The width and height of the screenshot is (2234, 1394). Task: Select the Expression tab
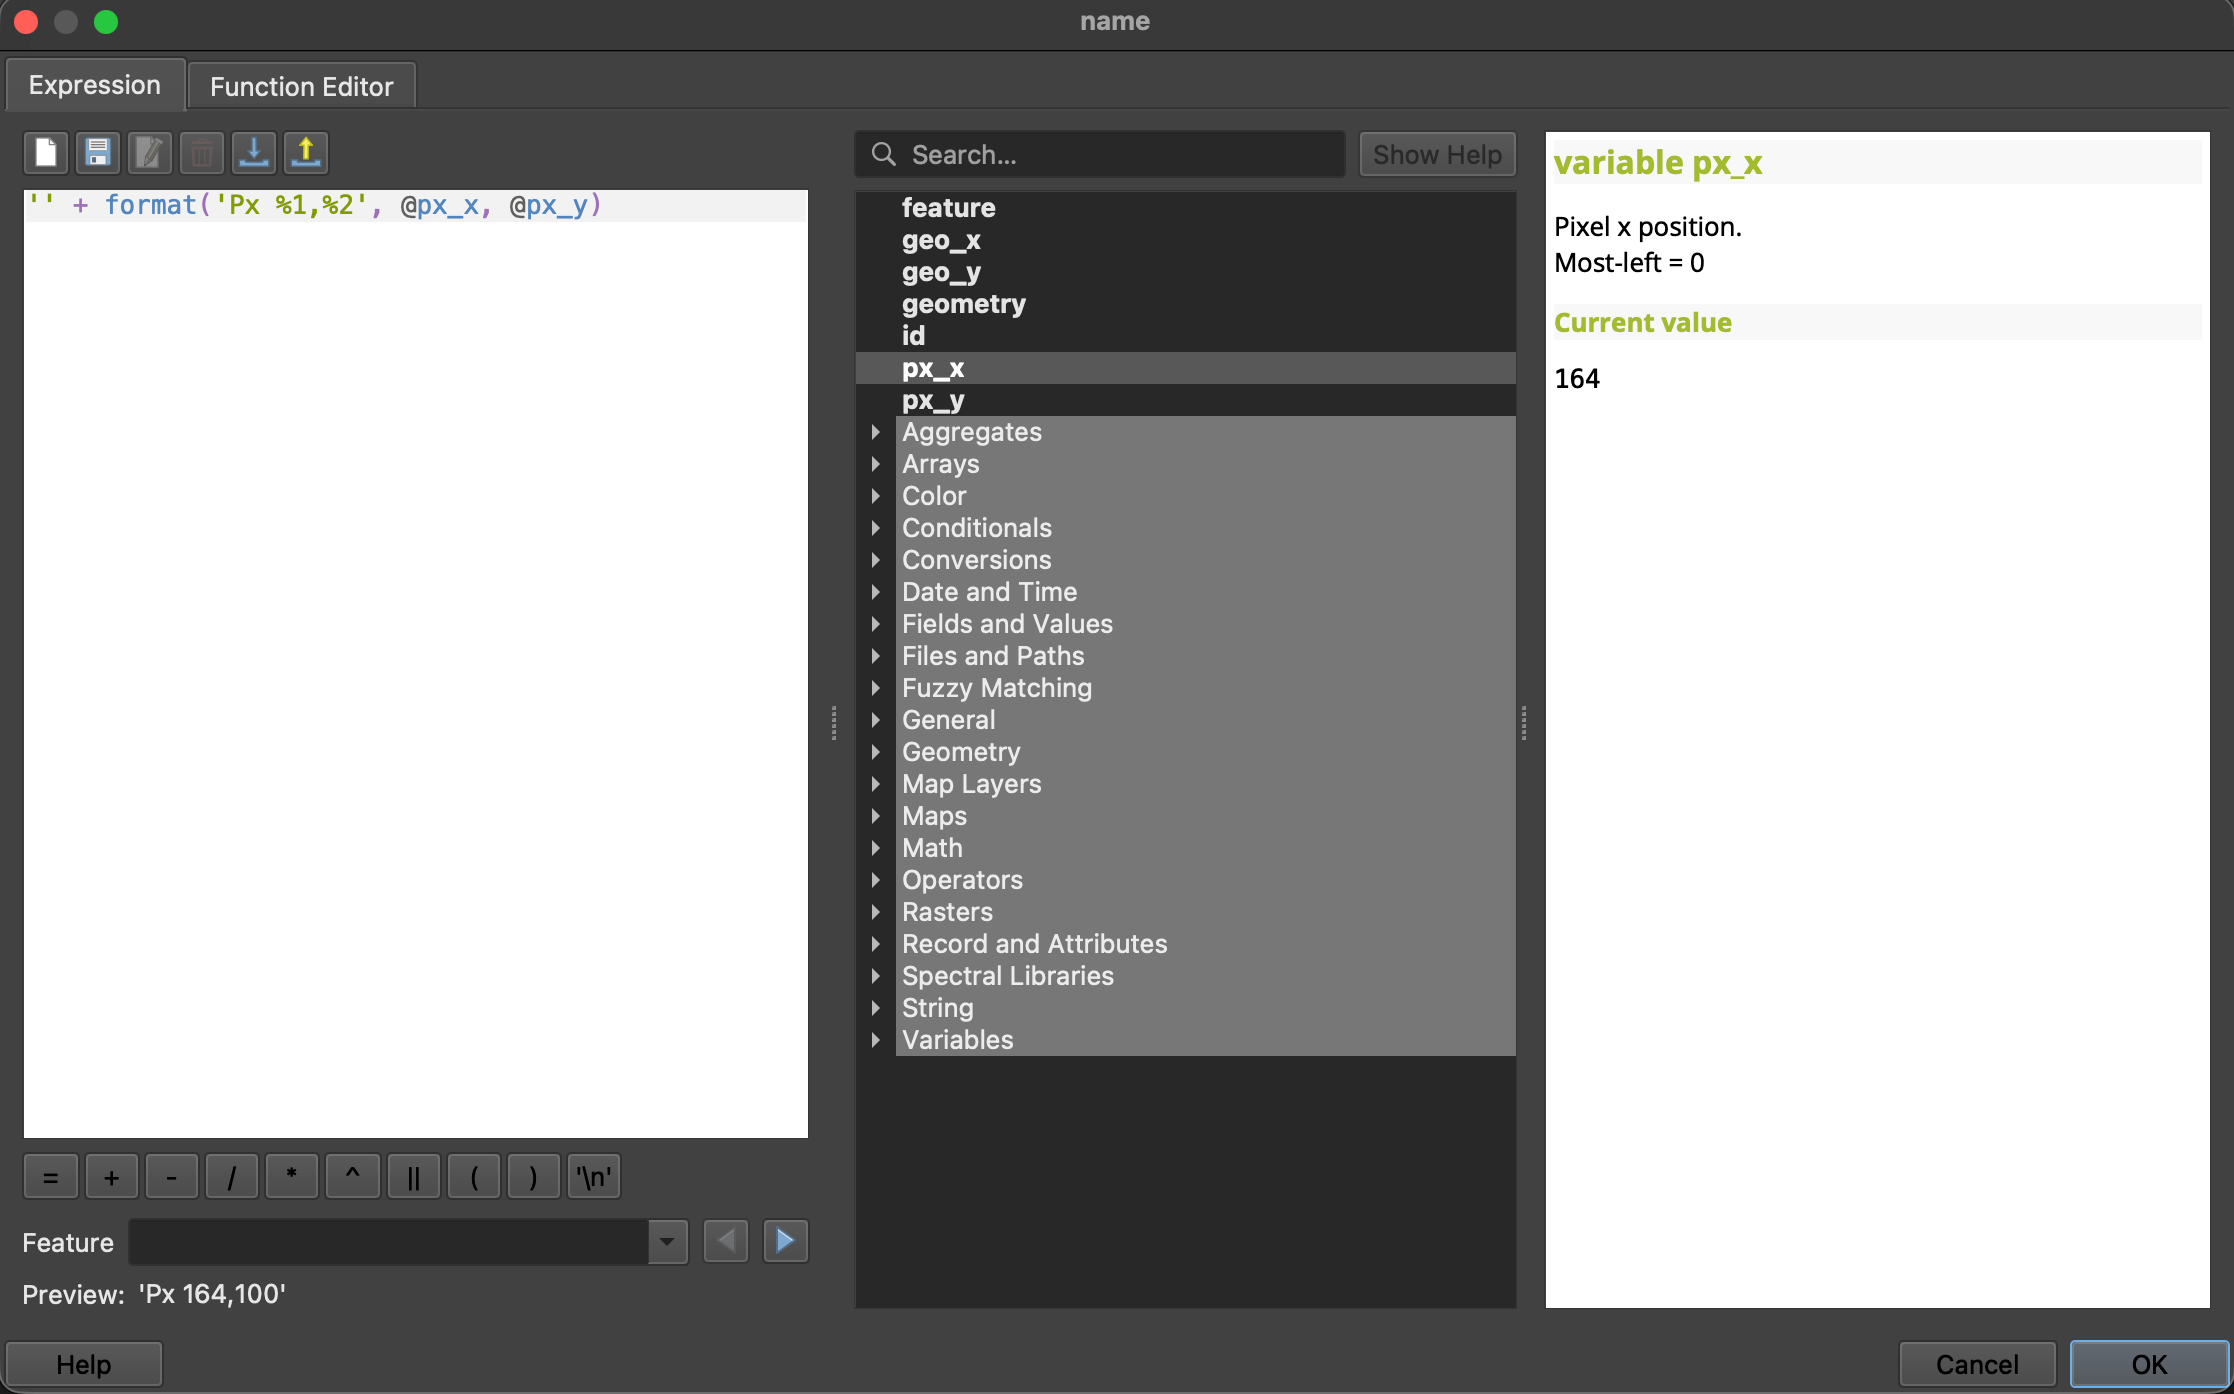(95, 85)
